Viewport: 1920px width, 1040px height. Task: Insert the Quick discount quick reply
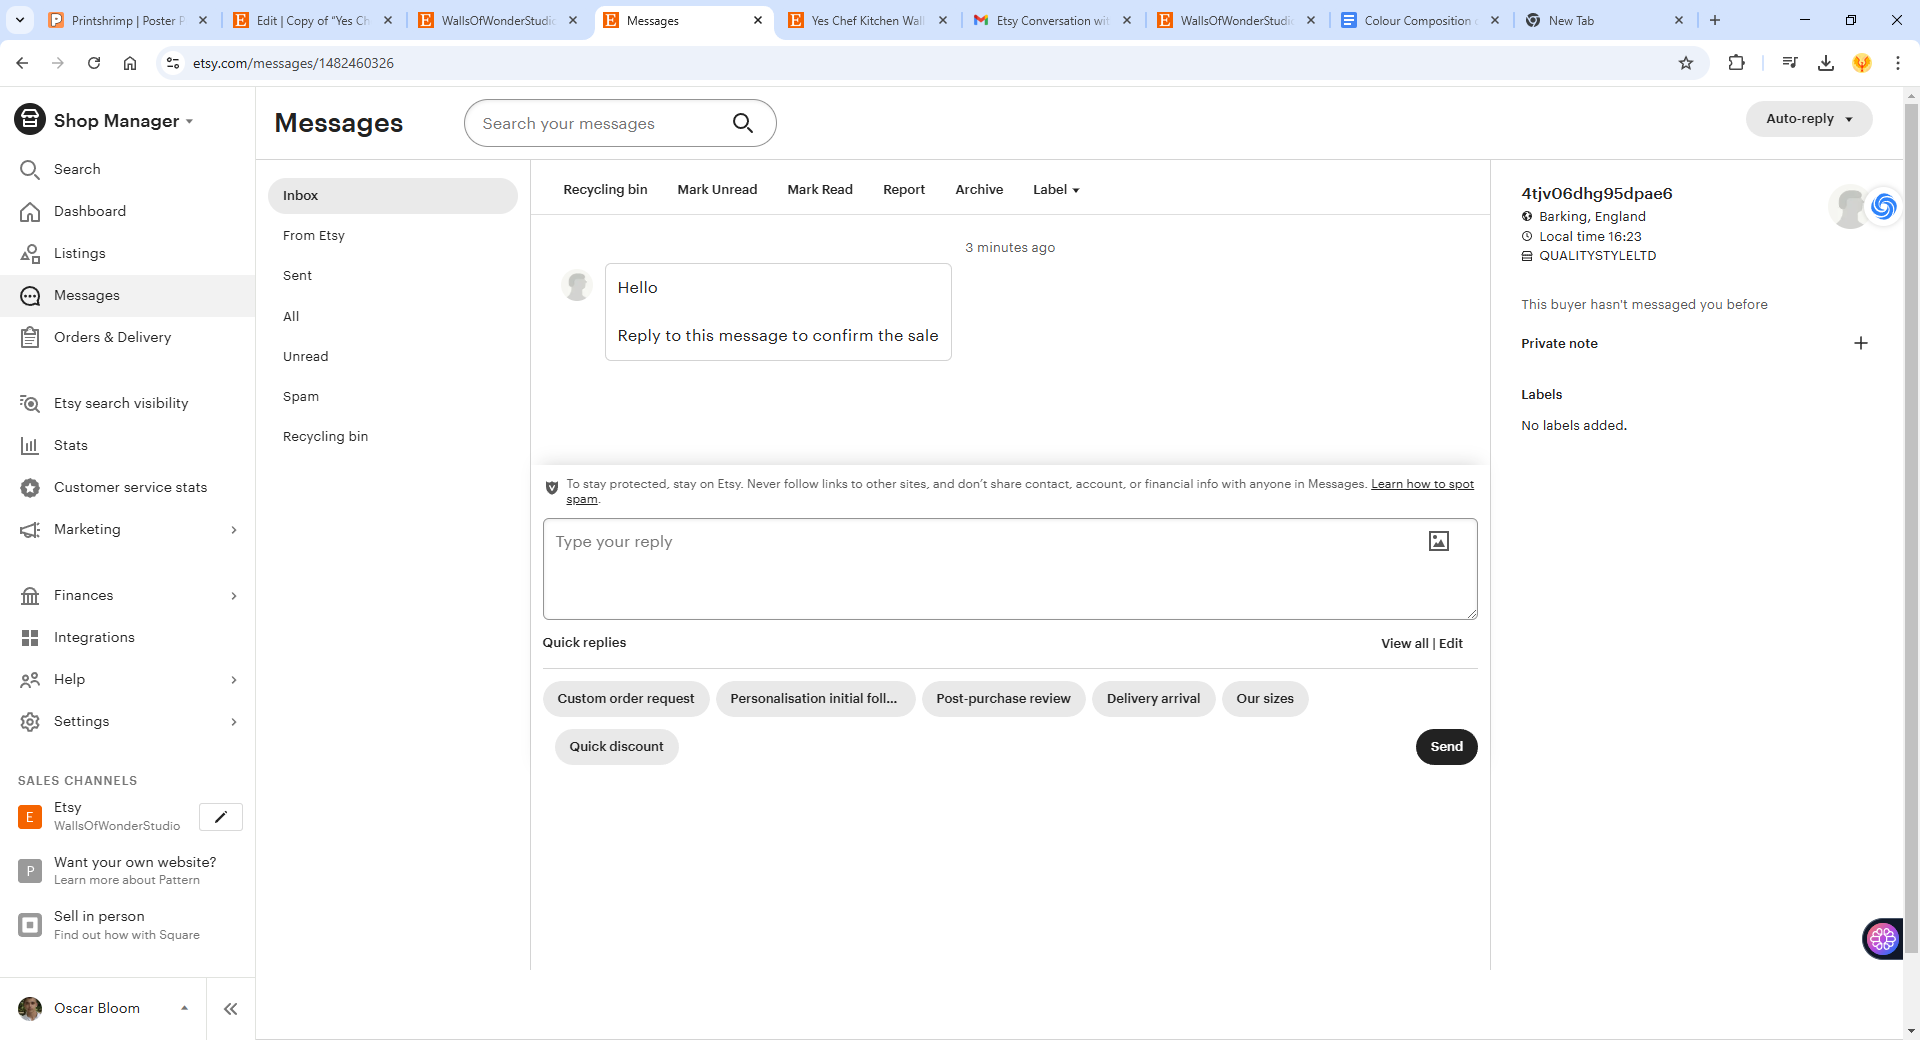pyautogui.click(x=616, y=747)
